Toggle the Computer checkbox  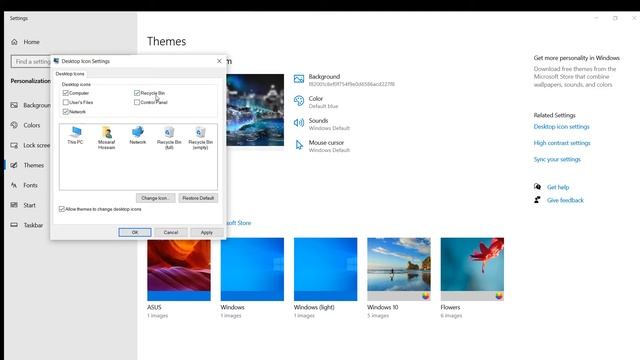coord(65,93)
